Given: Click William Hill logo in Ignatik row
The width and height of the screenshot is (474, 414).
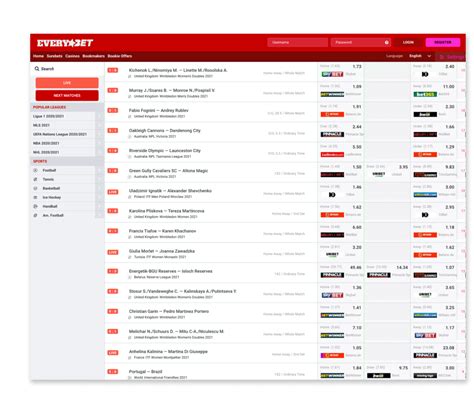Looking at the screenshot, I should (x=425, y=195).
